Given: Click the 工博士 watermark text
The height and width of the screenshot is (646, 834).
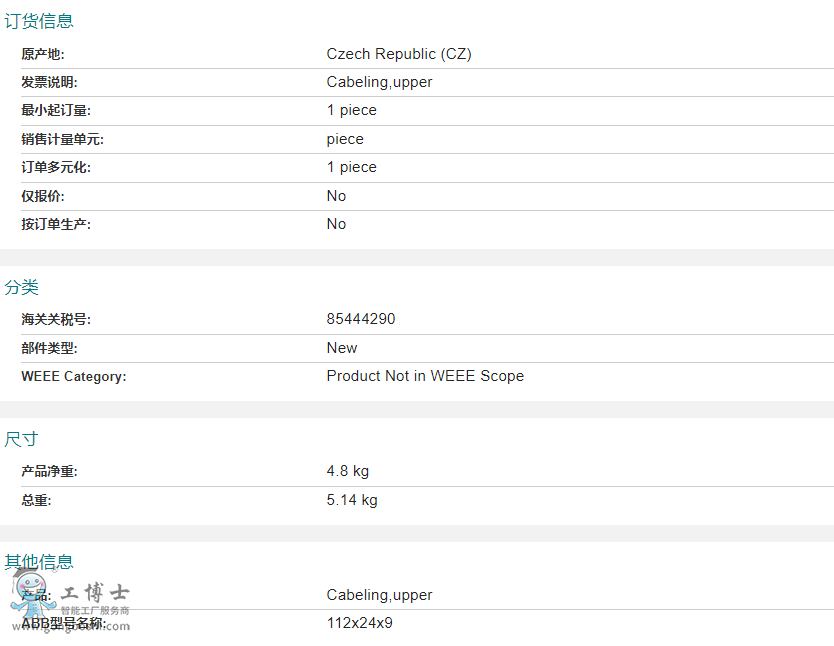Looking at the screenshot, I should pos(96,592).
